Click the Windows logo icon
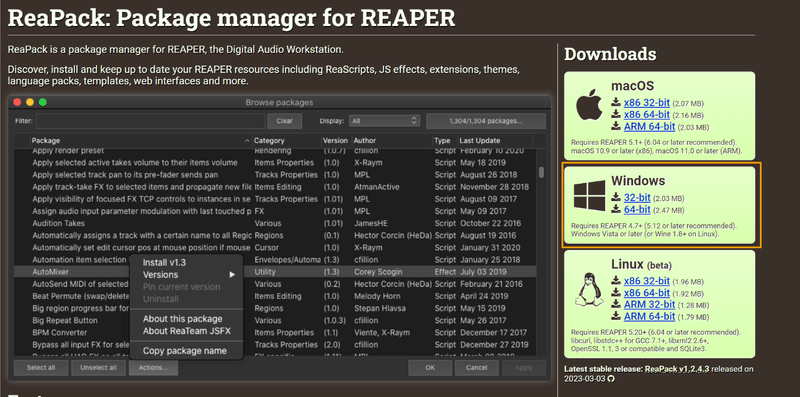The width and height of the screenshot is (800, 397). (x=590, y=195)
